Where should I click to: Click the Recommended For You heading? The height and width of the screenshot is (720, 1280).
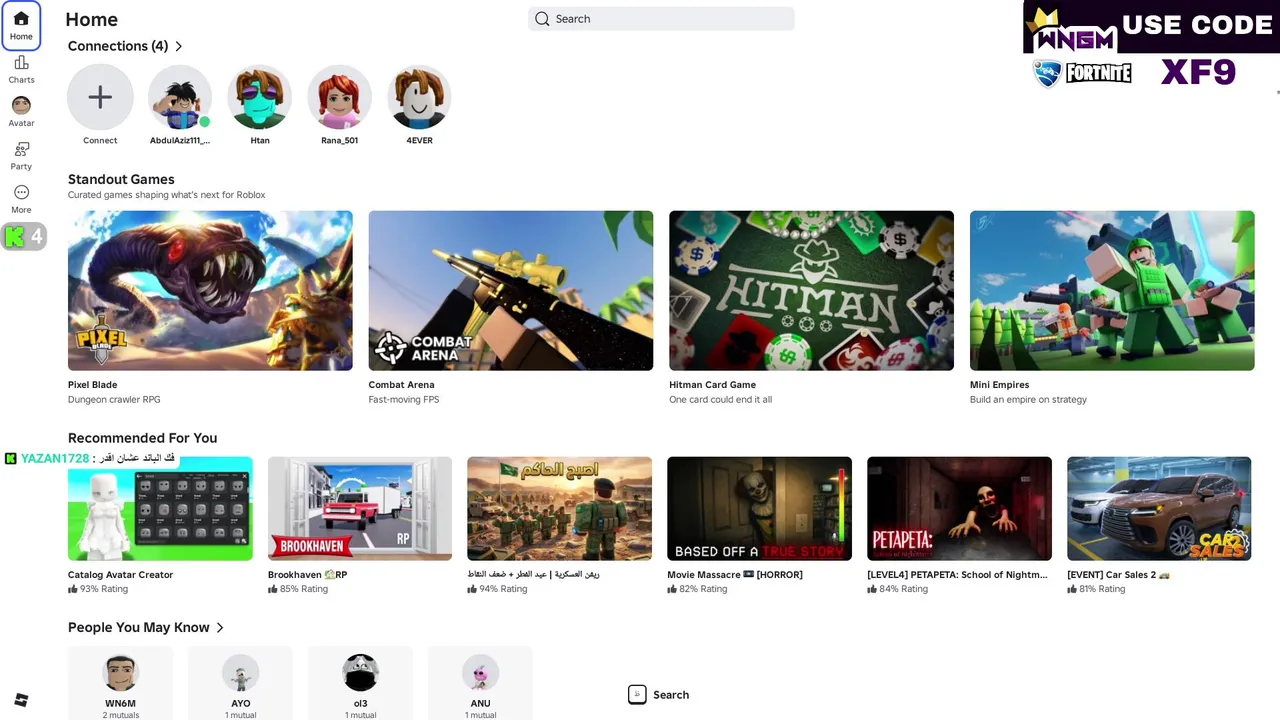(x=143, y=438)
